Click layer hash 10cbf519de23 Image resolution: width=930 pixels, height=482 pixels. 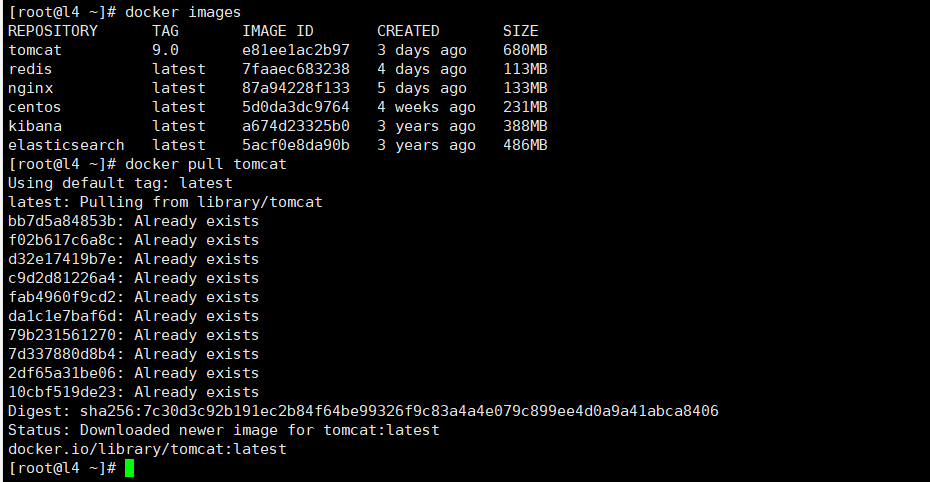coord(62,392)
